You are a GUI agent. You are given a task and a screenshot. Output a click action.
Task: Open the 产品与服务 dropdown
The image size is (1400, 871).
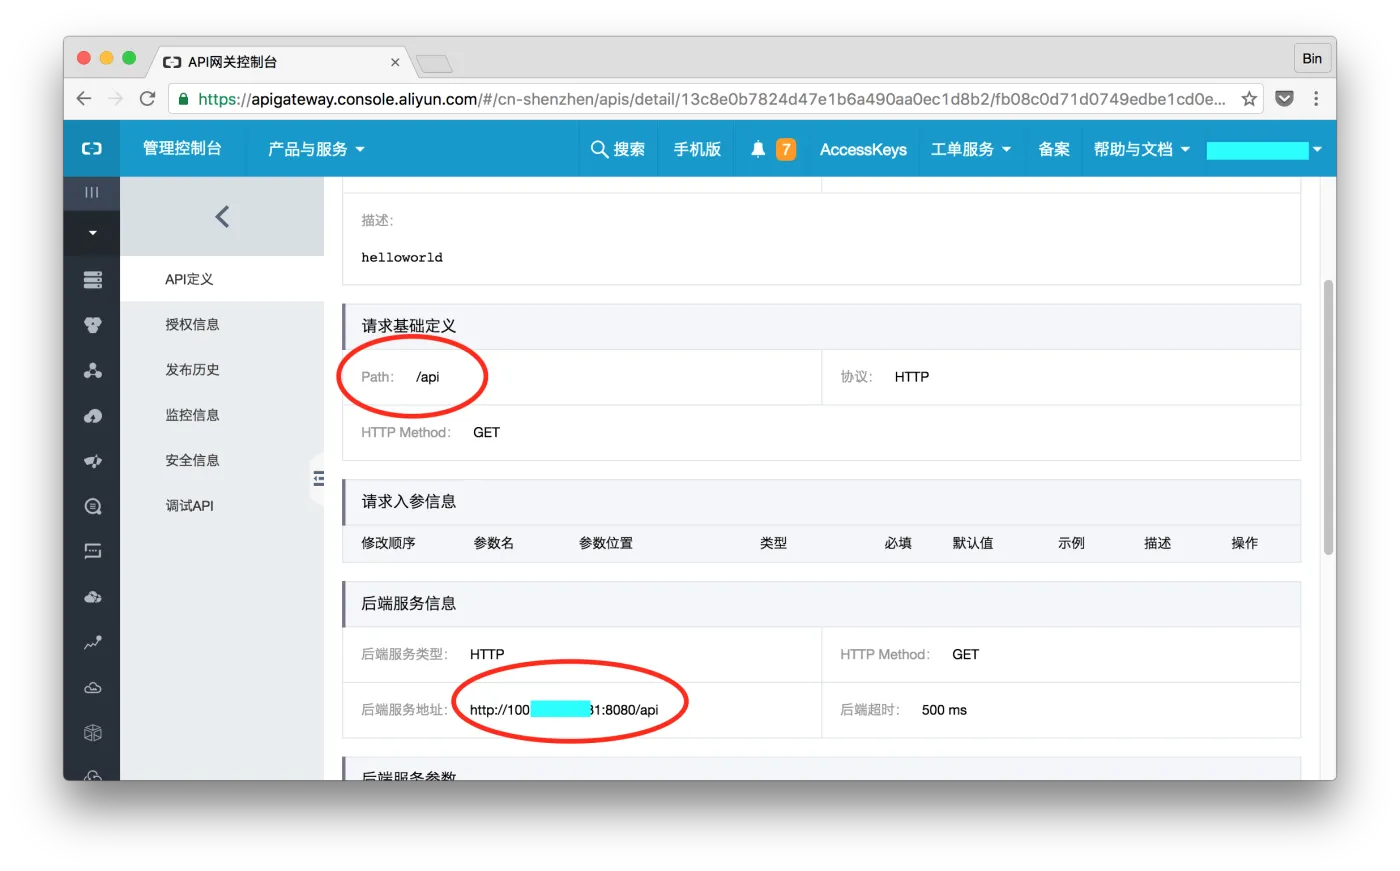pos(316,149)
